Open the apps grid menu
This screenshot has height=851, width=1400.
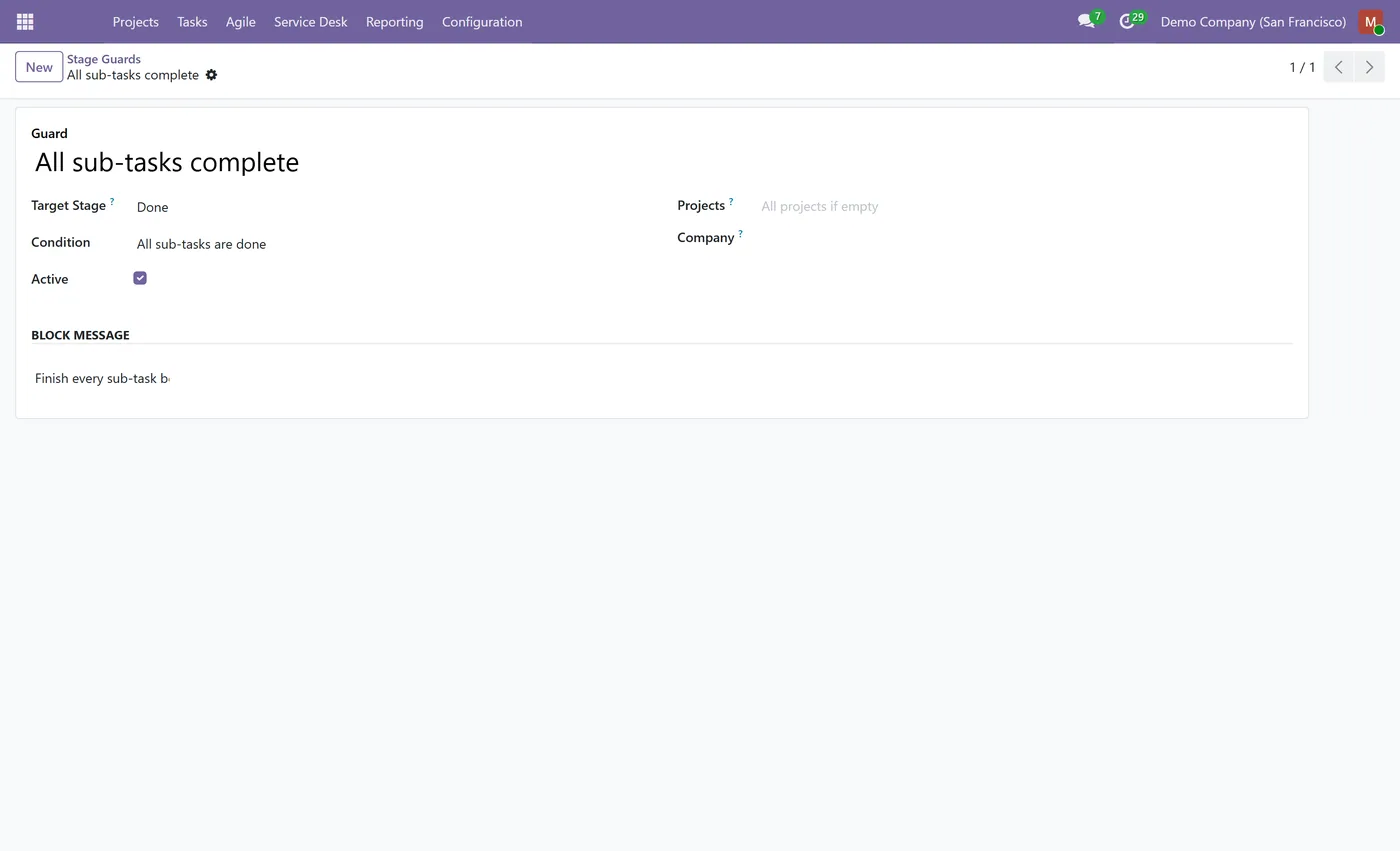25,22
